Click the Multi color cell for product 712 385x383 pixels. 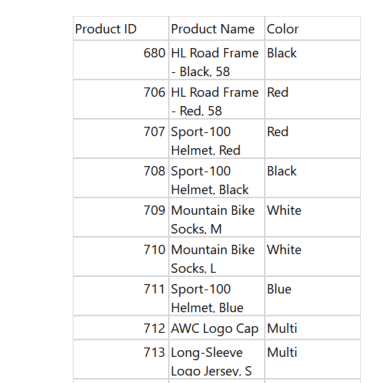312,328
